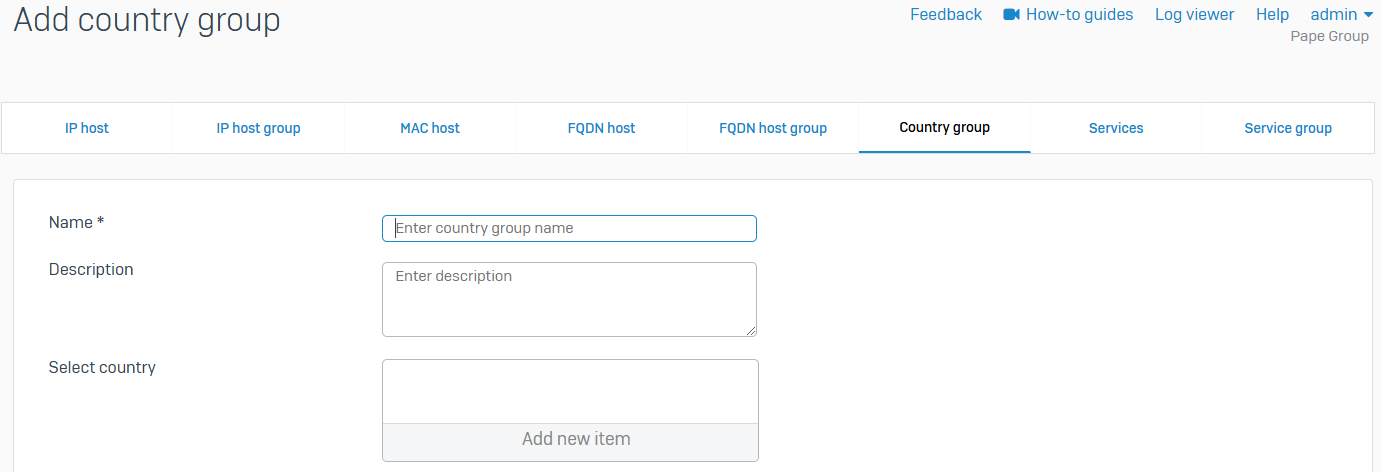The width and height of the screenshot is (1381, 472).
Task: Open the IP host group tab
Action: coord(258,128)
